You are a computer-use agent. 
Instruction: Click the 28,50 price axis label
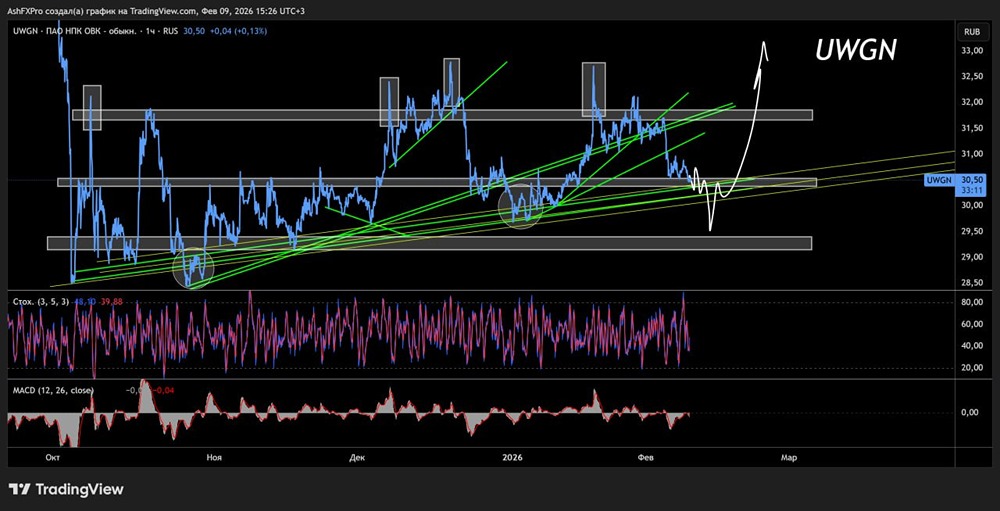coord(971,283)
